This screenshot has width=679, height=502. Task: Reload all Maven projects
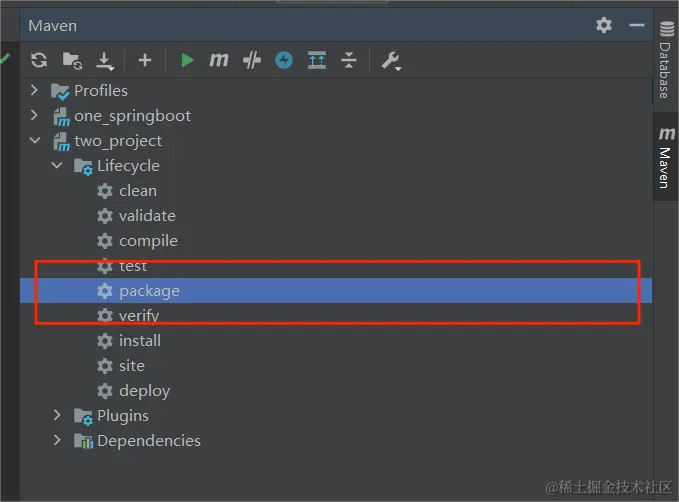[39, 60]
